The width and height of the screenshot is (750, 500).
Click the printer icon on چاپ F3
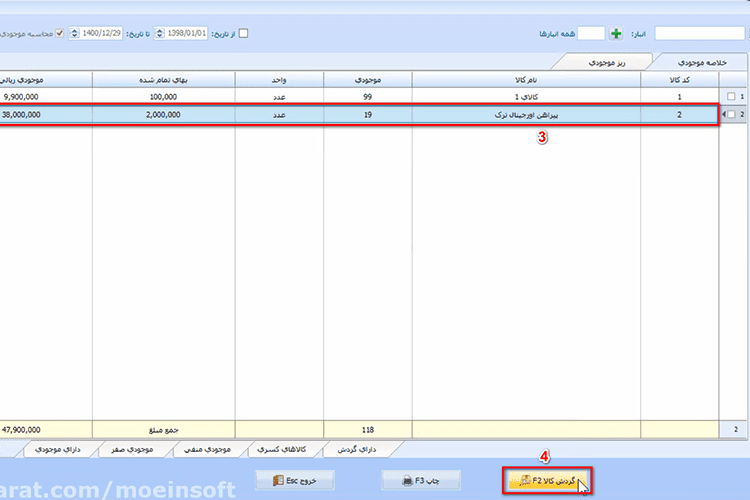pyautogui.click(x=408, y=480)
